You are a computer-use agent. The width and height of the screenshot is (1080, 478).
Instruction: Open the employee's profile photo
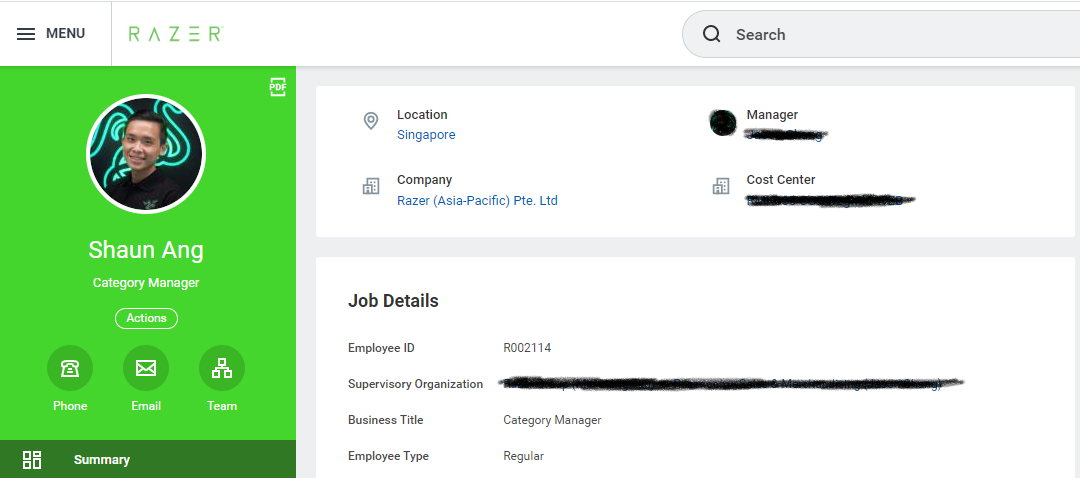(x=146, y=154)
